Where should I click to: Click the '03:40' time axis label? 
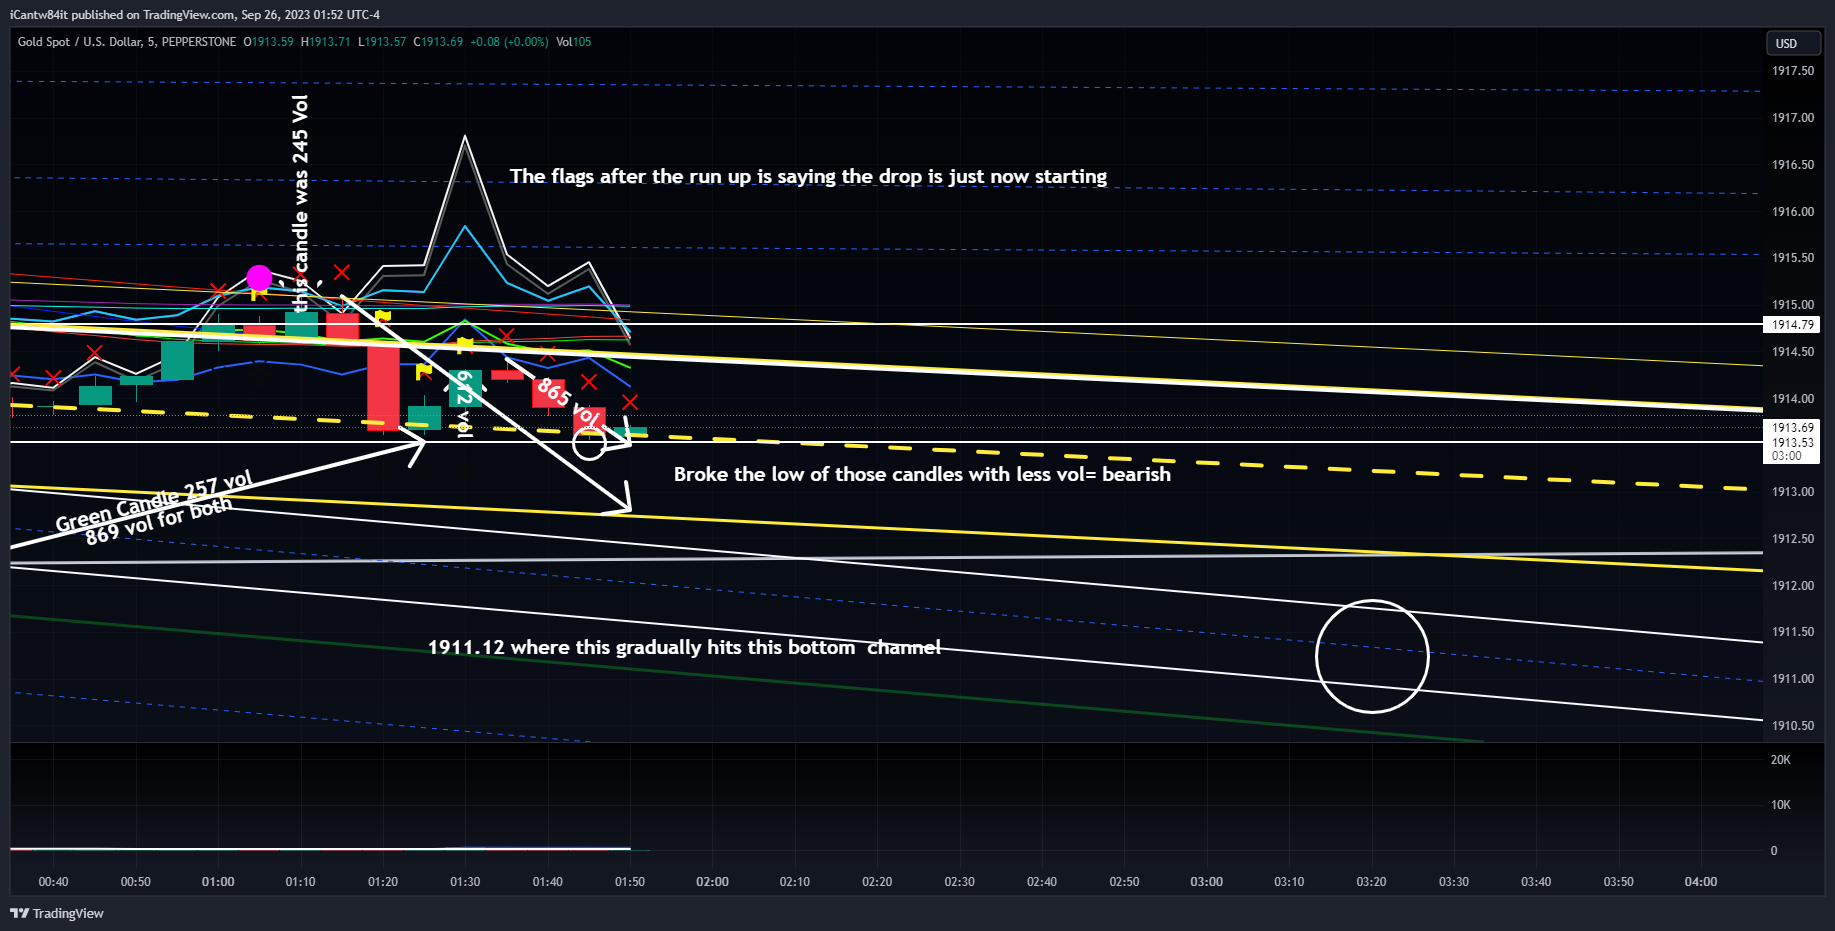pos(1536,882)
